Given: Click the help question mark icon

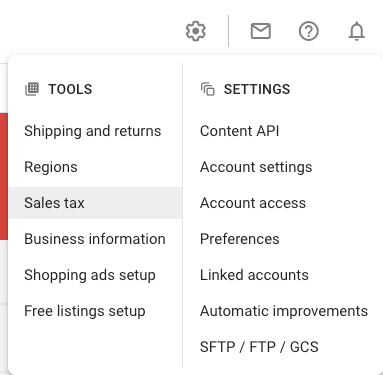Looking at the screenshot, I should [x=308, y=31].
